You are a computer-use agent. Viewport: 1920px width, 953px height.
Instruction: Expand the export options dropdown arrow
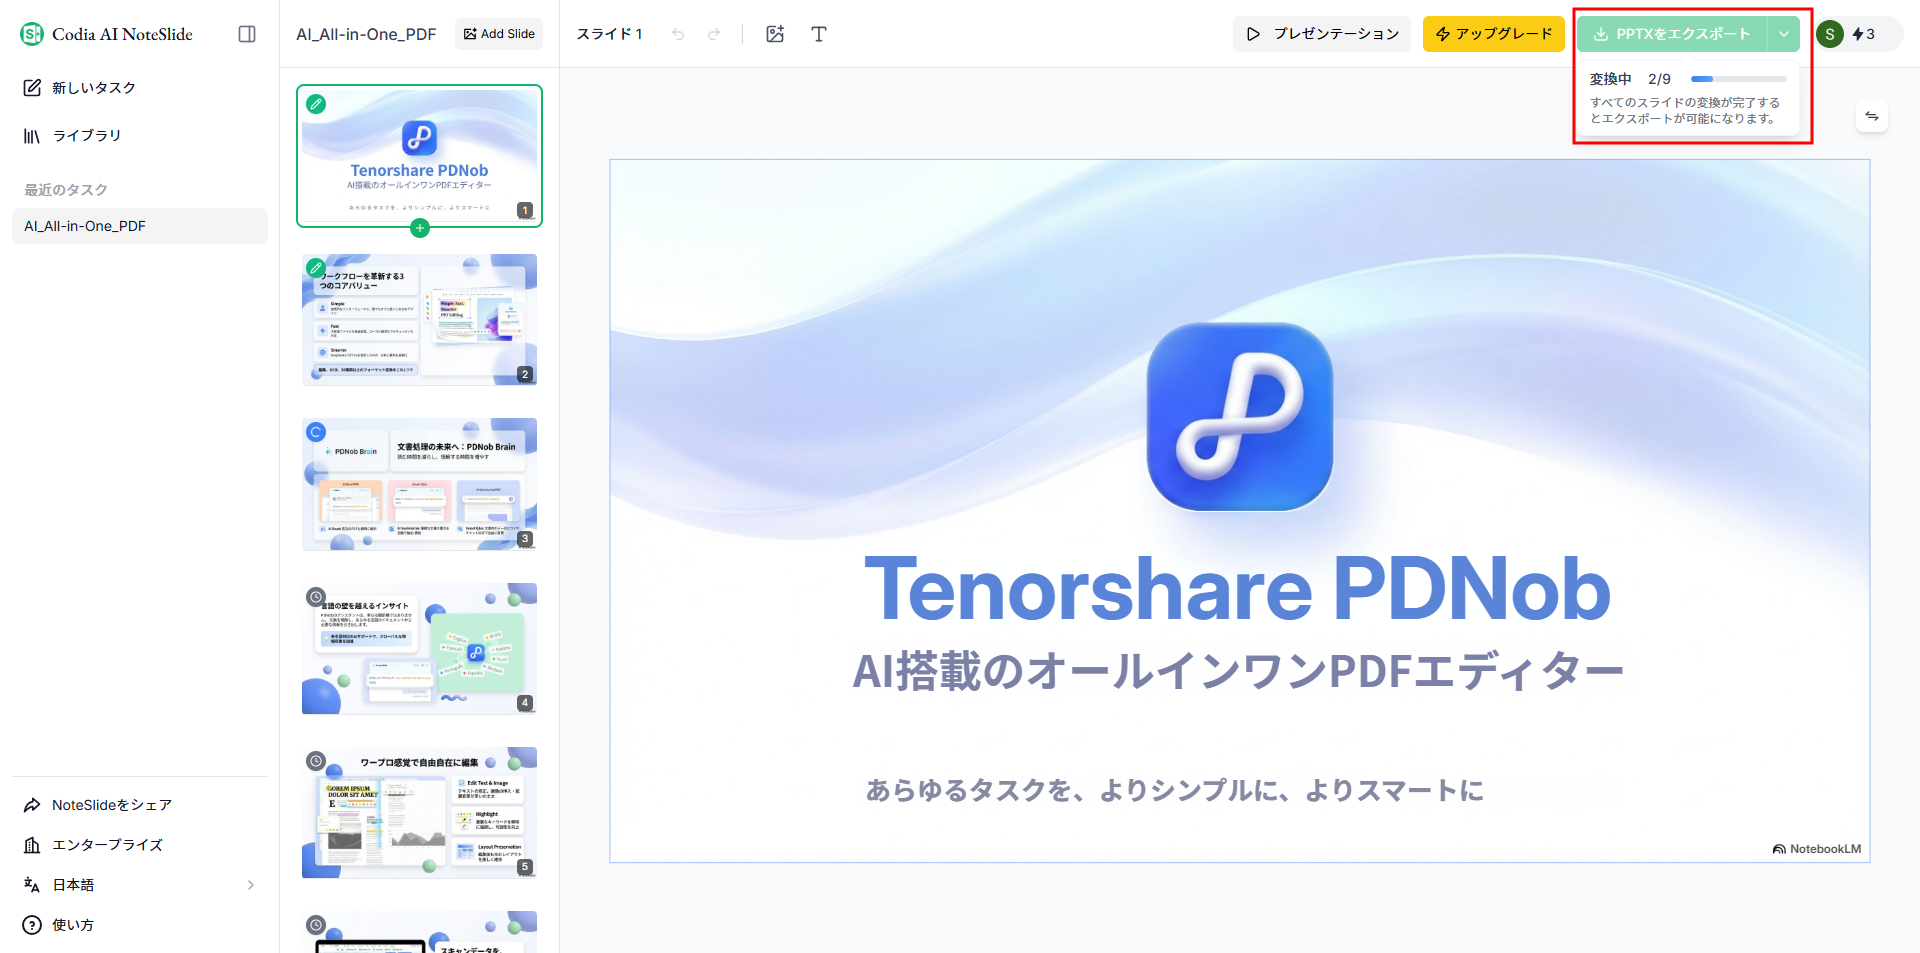[1784, 34]
